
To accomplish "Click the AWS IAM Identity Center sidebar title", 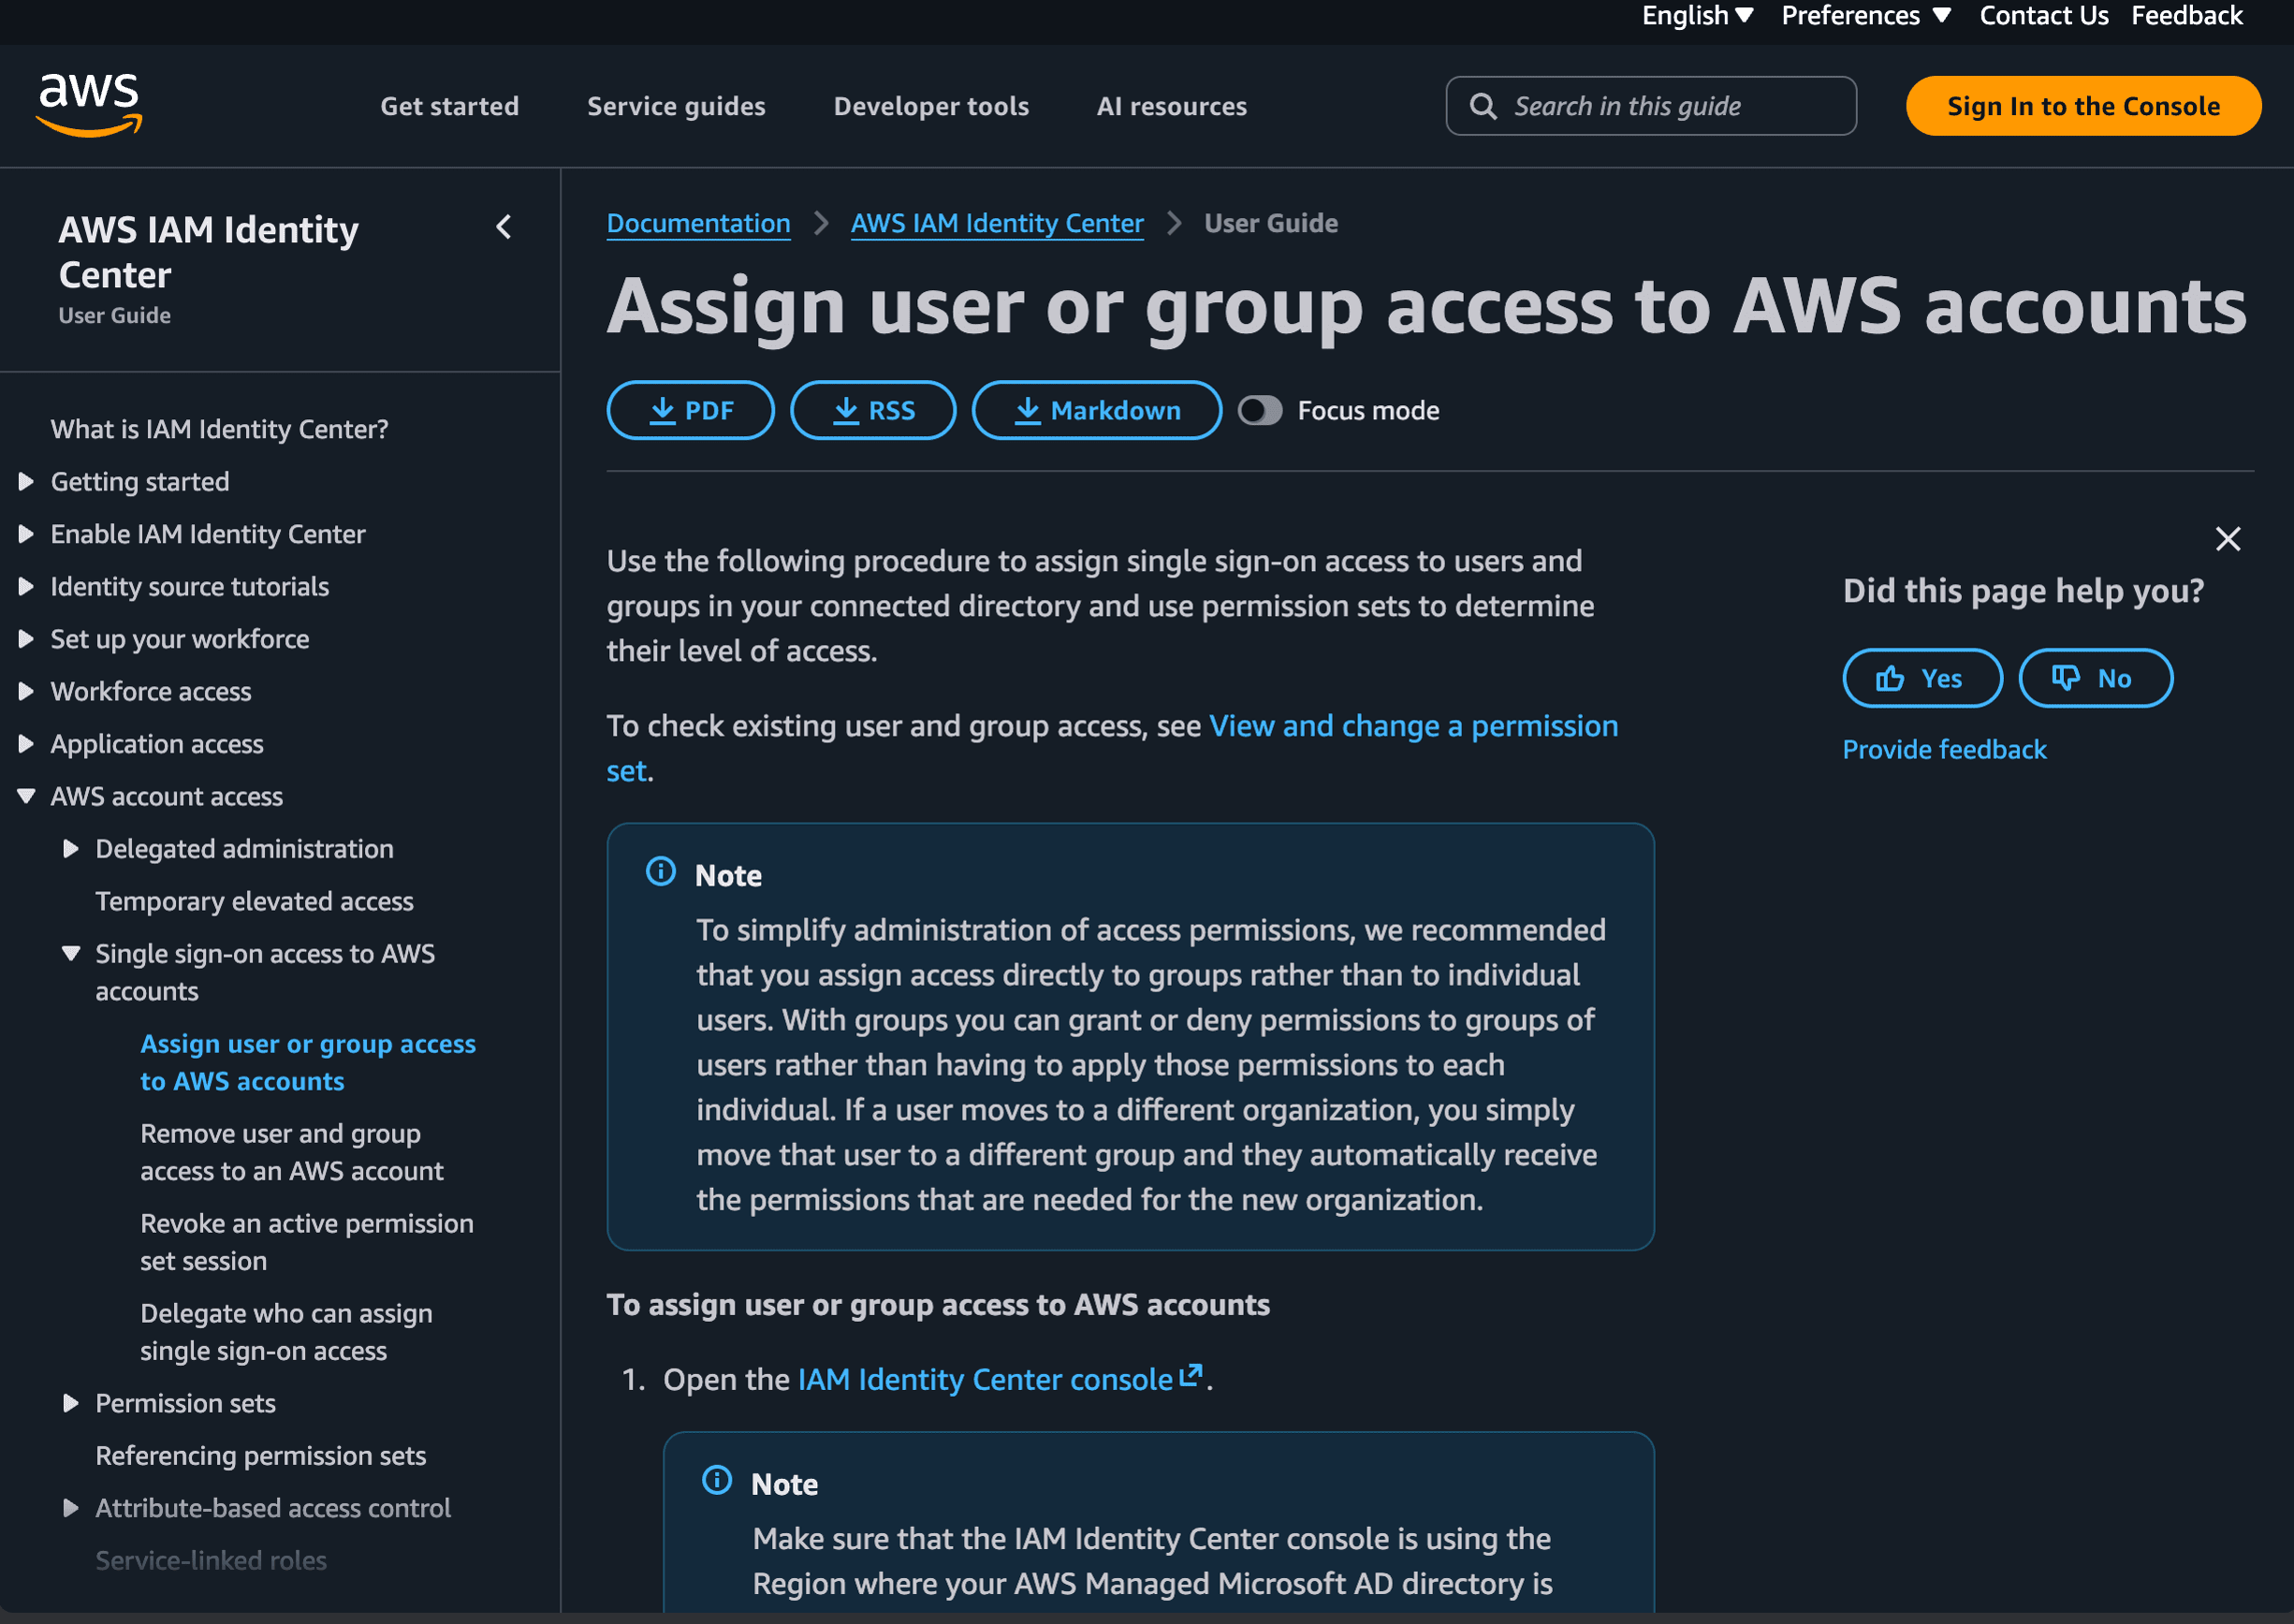I will tap(208, 252).
